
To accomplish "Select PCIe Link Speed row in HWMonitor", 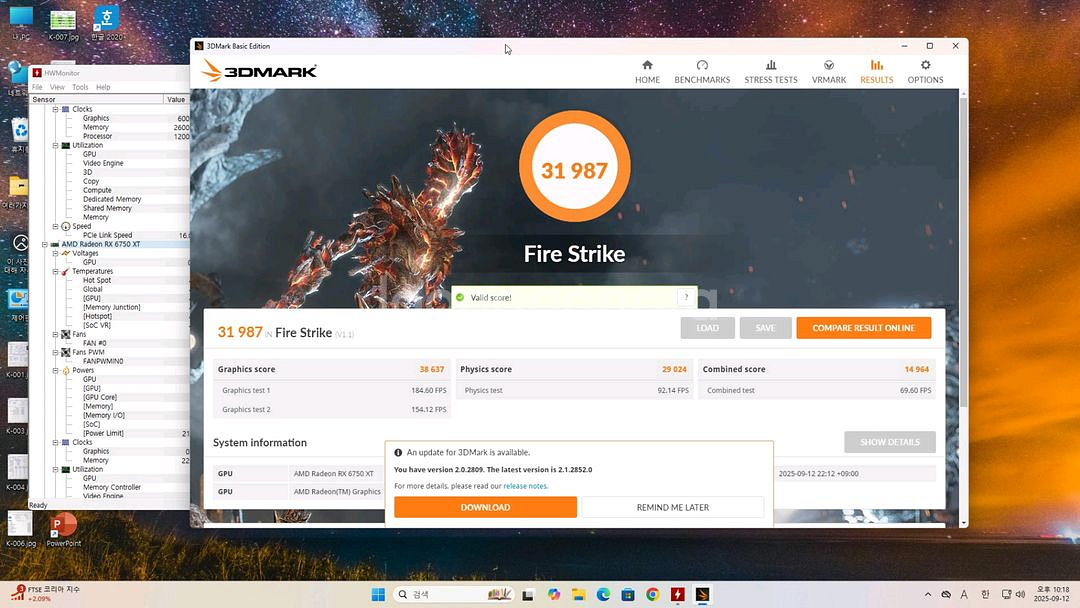I will pos(107,235).
